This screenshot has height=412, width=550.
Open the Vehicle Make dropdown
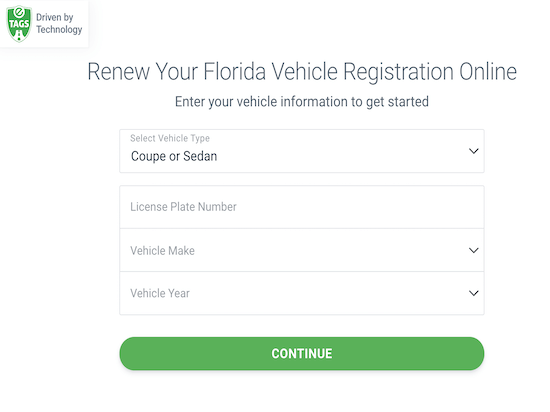tap(302, 250)
